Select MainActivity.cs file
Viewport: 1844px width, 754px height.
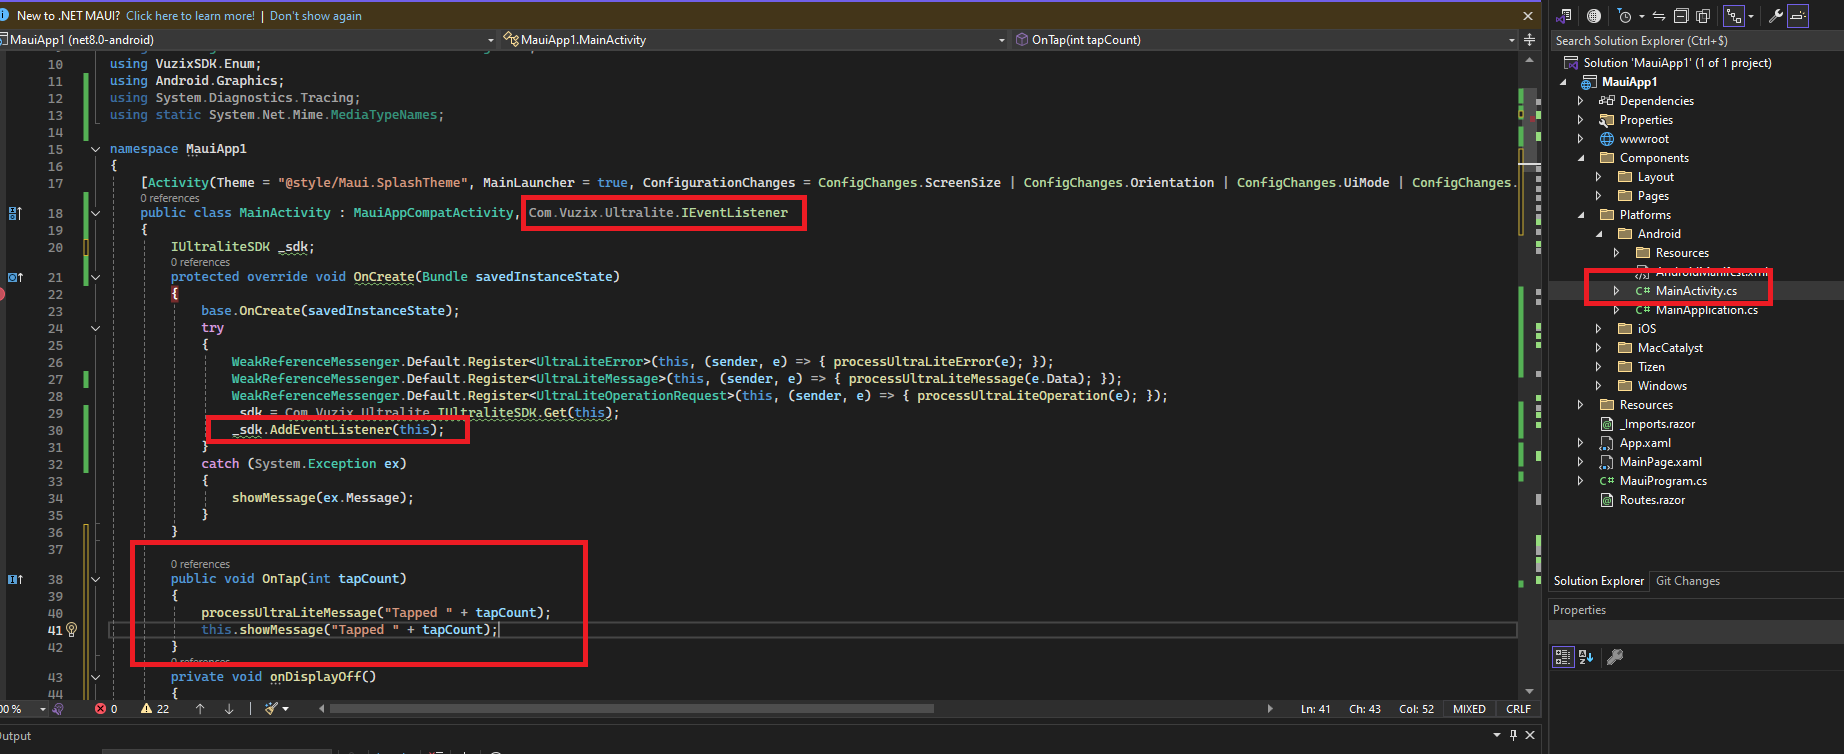coord(1696,291)
